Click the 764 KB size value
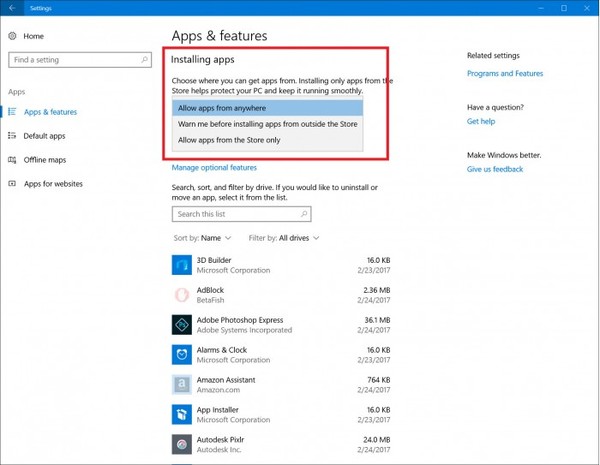600x465 pixels. click(x=378, y=380)
